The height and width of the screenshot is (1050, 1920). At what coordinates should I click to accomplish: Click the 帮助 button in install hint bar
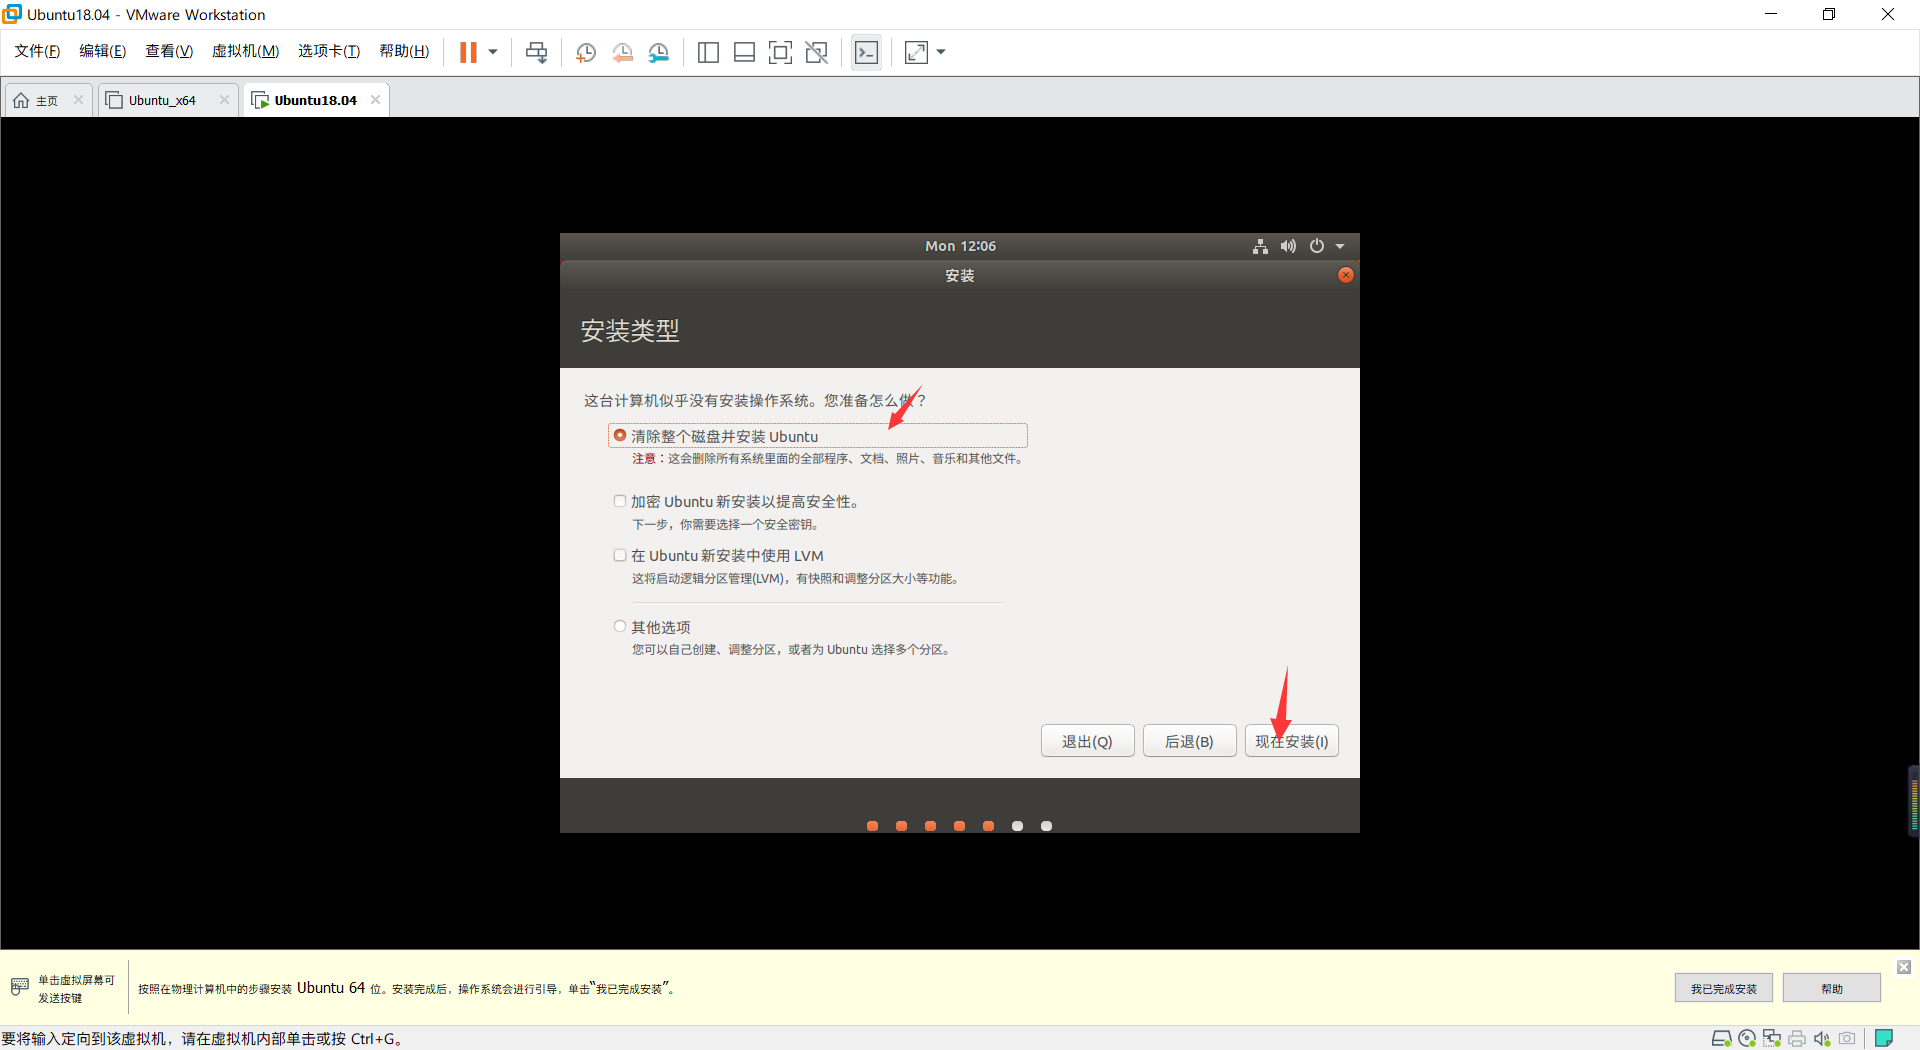[1831, 988]
